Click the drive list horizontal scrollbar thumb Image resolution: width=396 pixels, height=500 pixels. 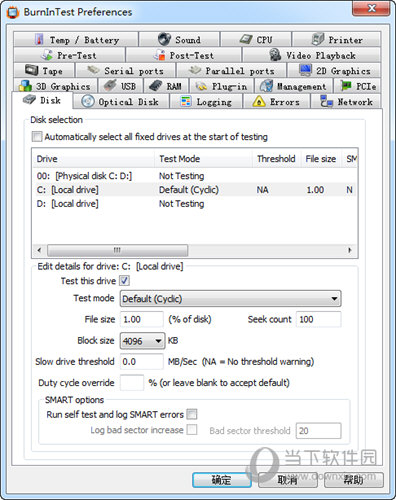[x=117, y=250]
